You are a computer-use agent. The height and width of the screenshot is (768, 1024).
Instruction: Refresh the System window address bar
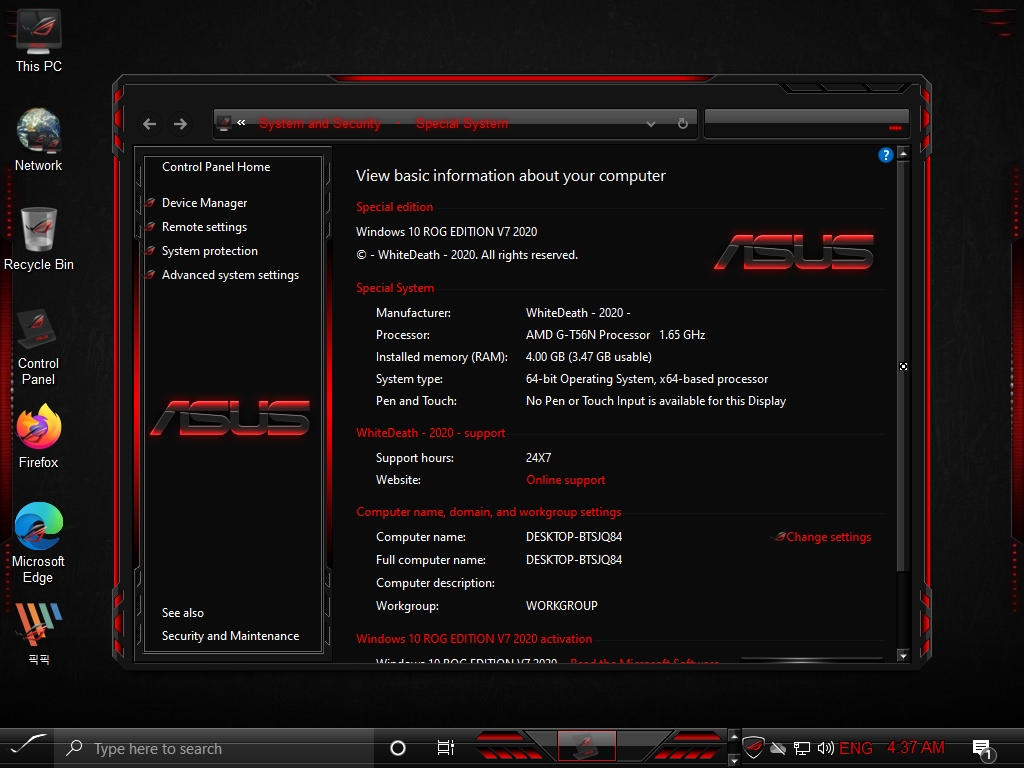pos(682,123)
